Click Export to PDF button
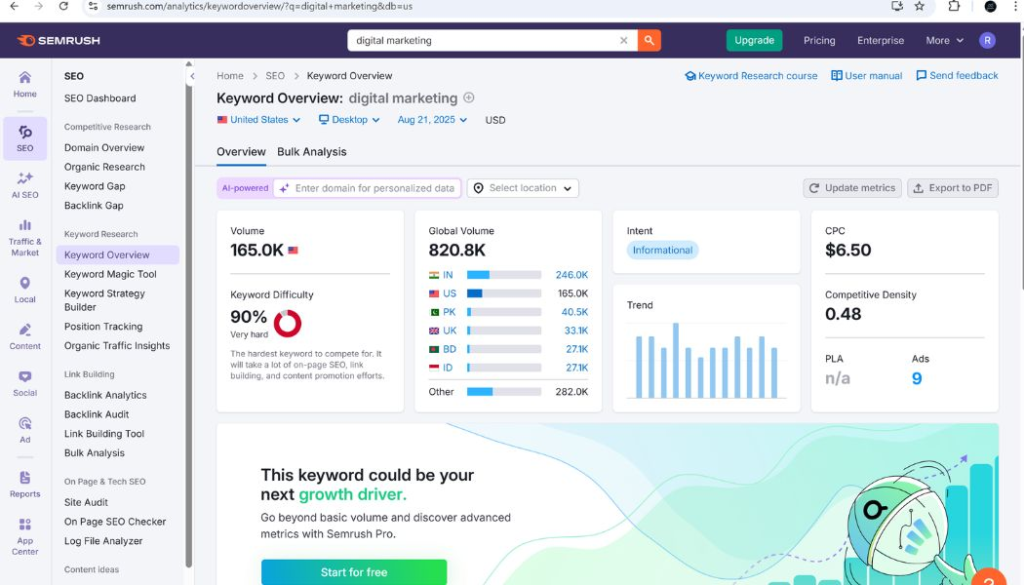The height and width of the screenshot is (585, 1024). (953, 188)
